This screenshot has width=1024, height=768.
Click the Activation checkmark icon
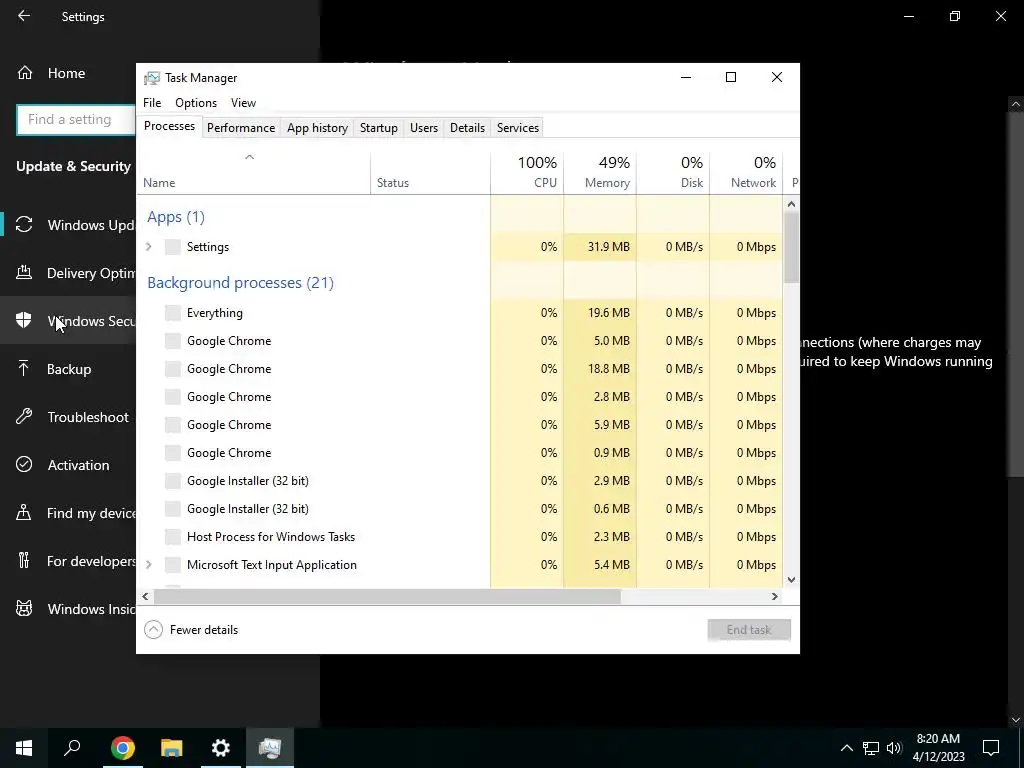[24, 464]
